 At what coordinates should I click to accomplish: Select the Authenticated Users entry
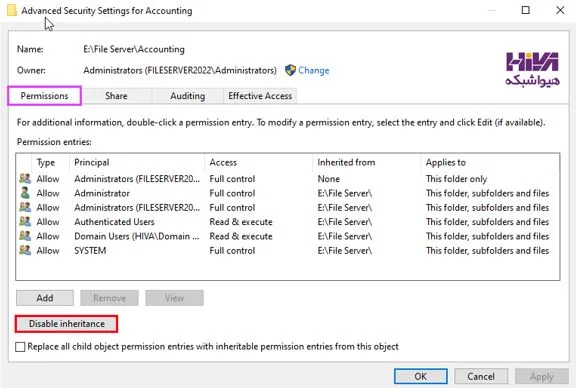(288, 222)
